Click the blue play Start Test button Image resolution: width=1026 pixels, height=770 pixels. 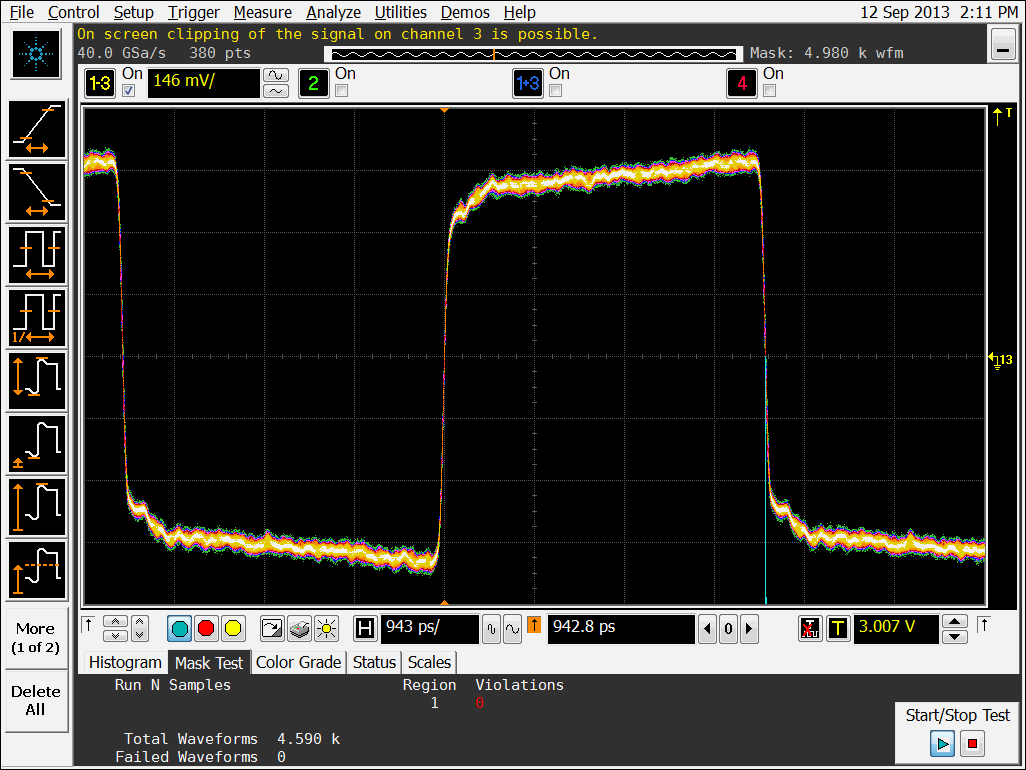[x=941, y=744]
